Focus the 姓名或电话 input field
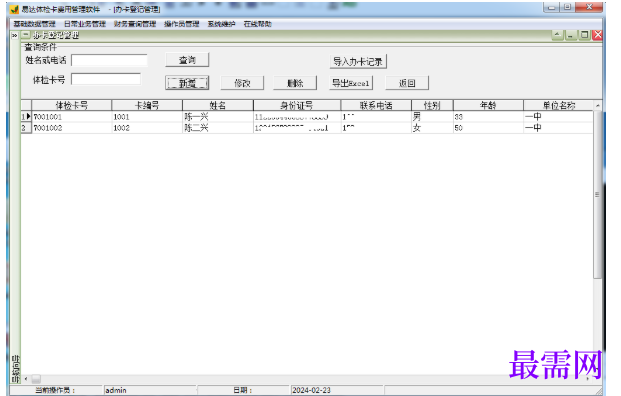This screenshot has height=396, width=621. coord(109,60)
